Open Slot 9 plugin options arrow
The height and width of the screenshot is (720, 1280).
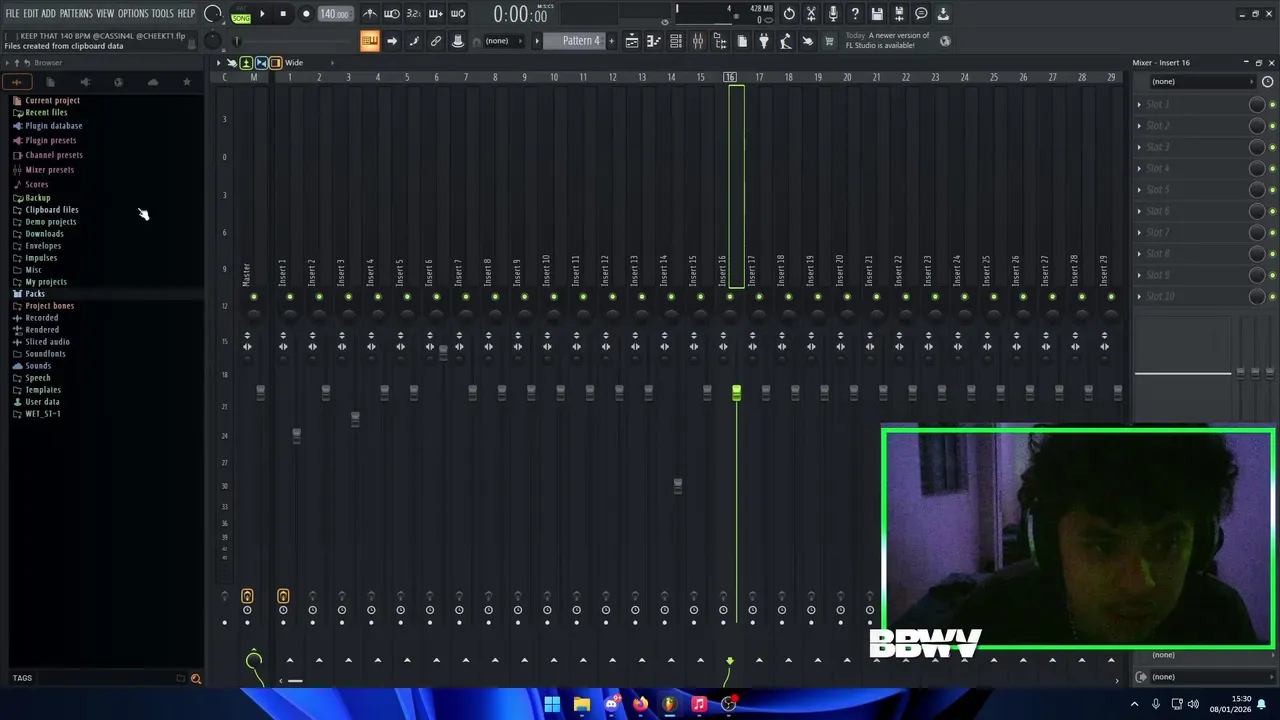(1139, 275)
